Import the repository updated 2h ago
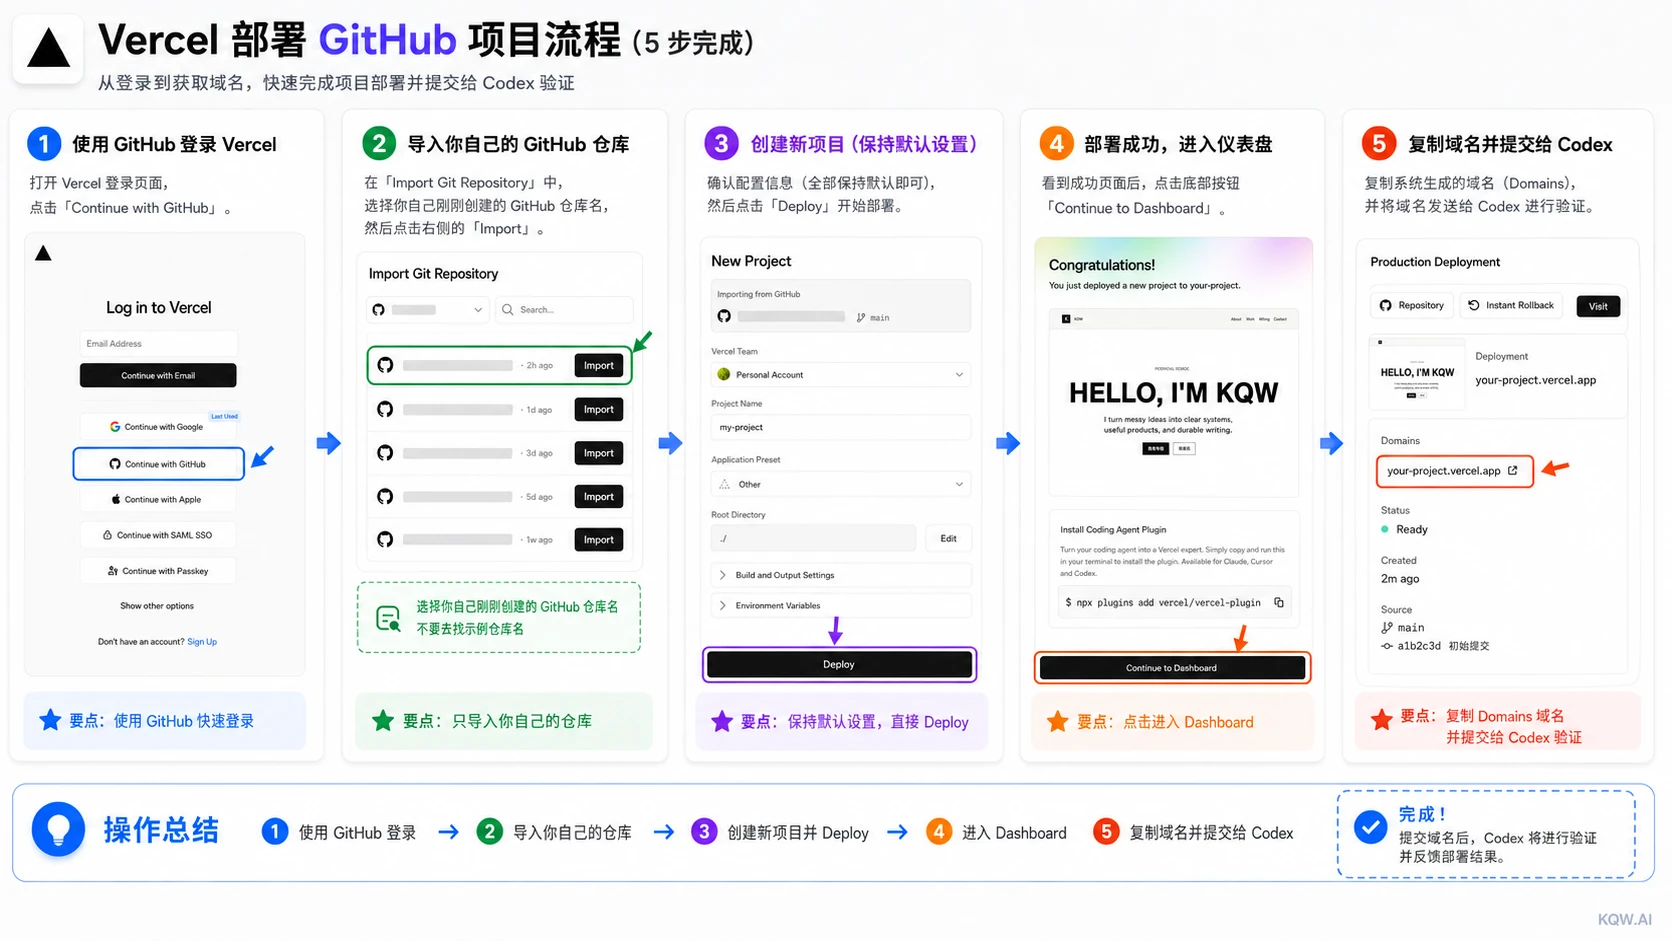The width and height of the screenshot is (1672, 941). (x=598, y=366)
